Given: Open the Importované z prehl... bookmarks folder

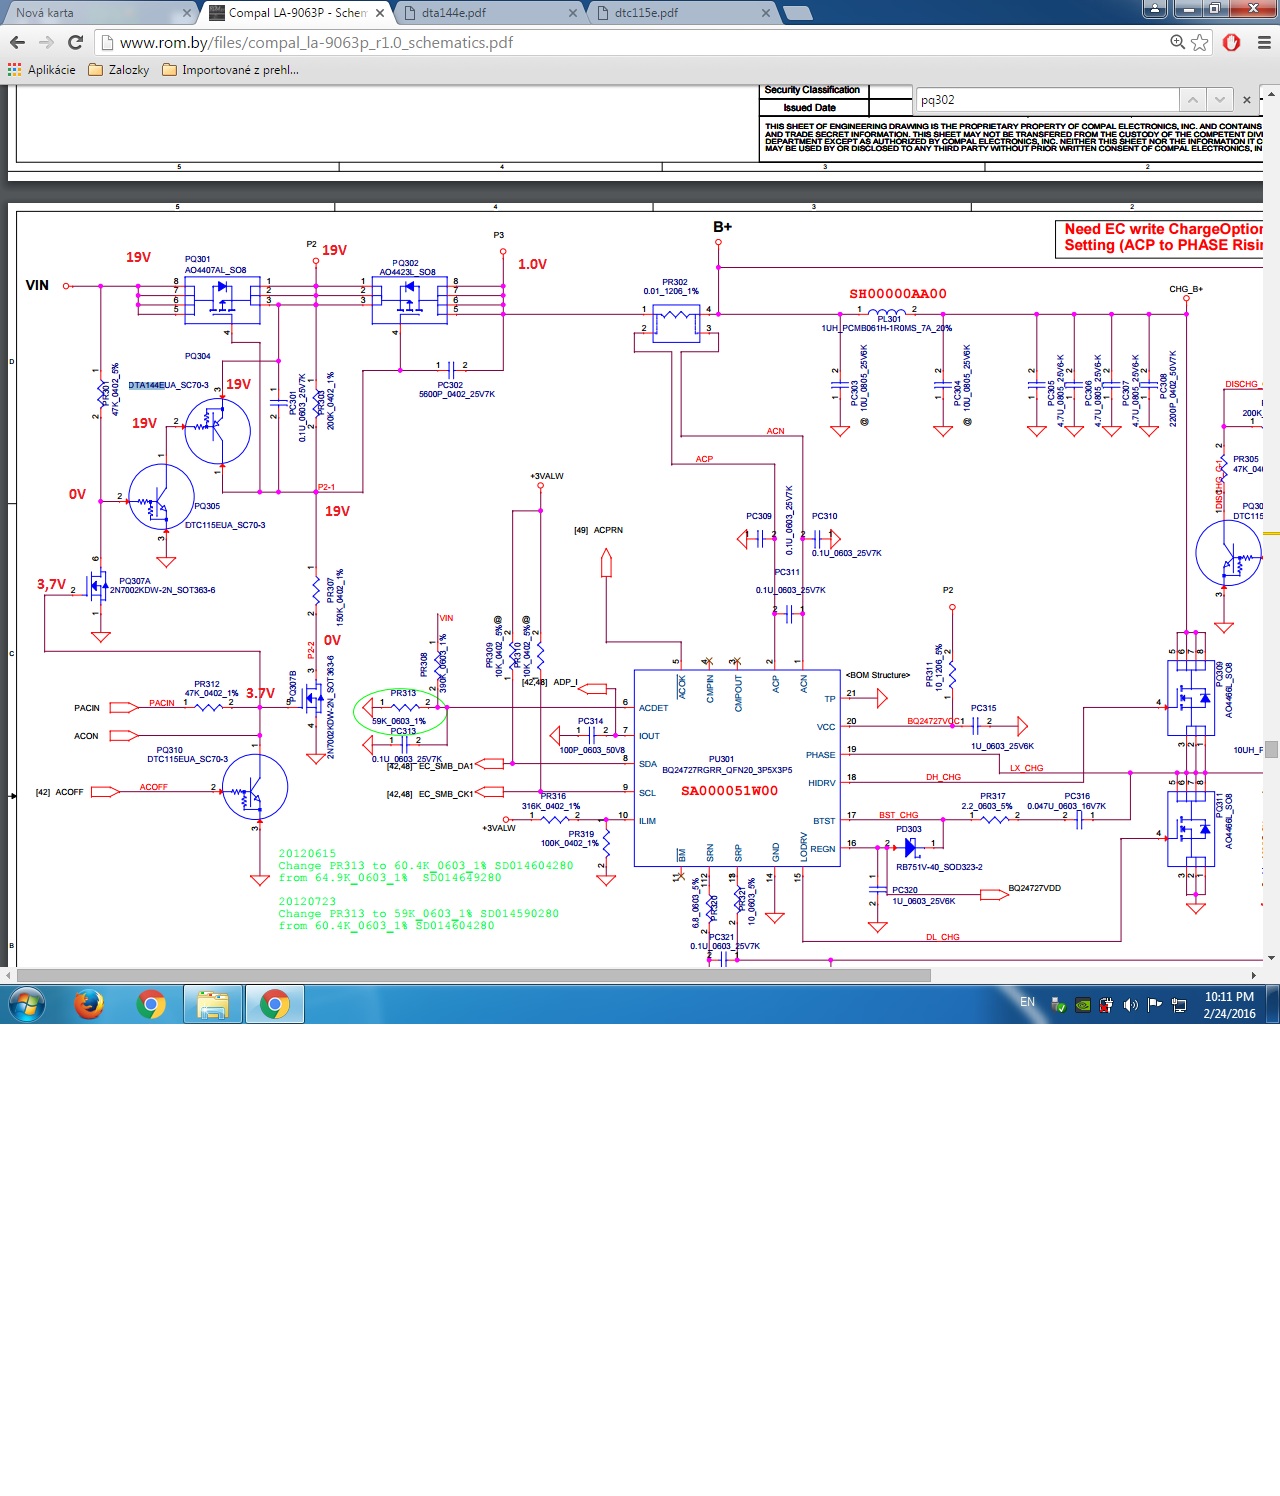Looking at the screenshot, I should pyautogui.click(x=230, y=70).
